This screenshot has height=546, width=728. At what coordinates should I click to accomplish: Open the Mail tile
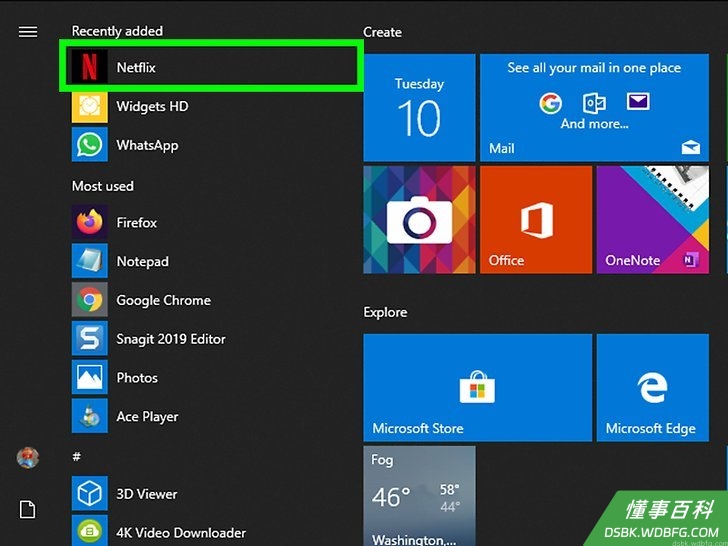pyautogui.click(x=594, y=108)
